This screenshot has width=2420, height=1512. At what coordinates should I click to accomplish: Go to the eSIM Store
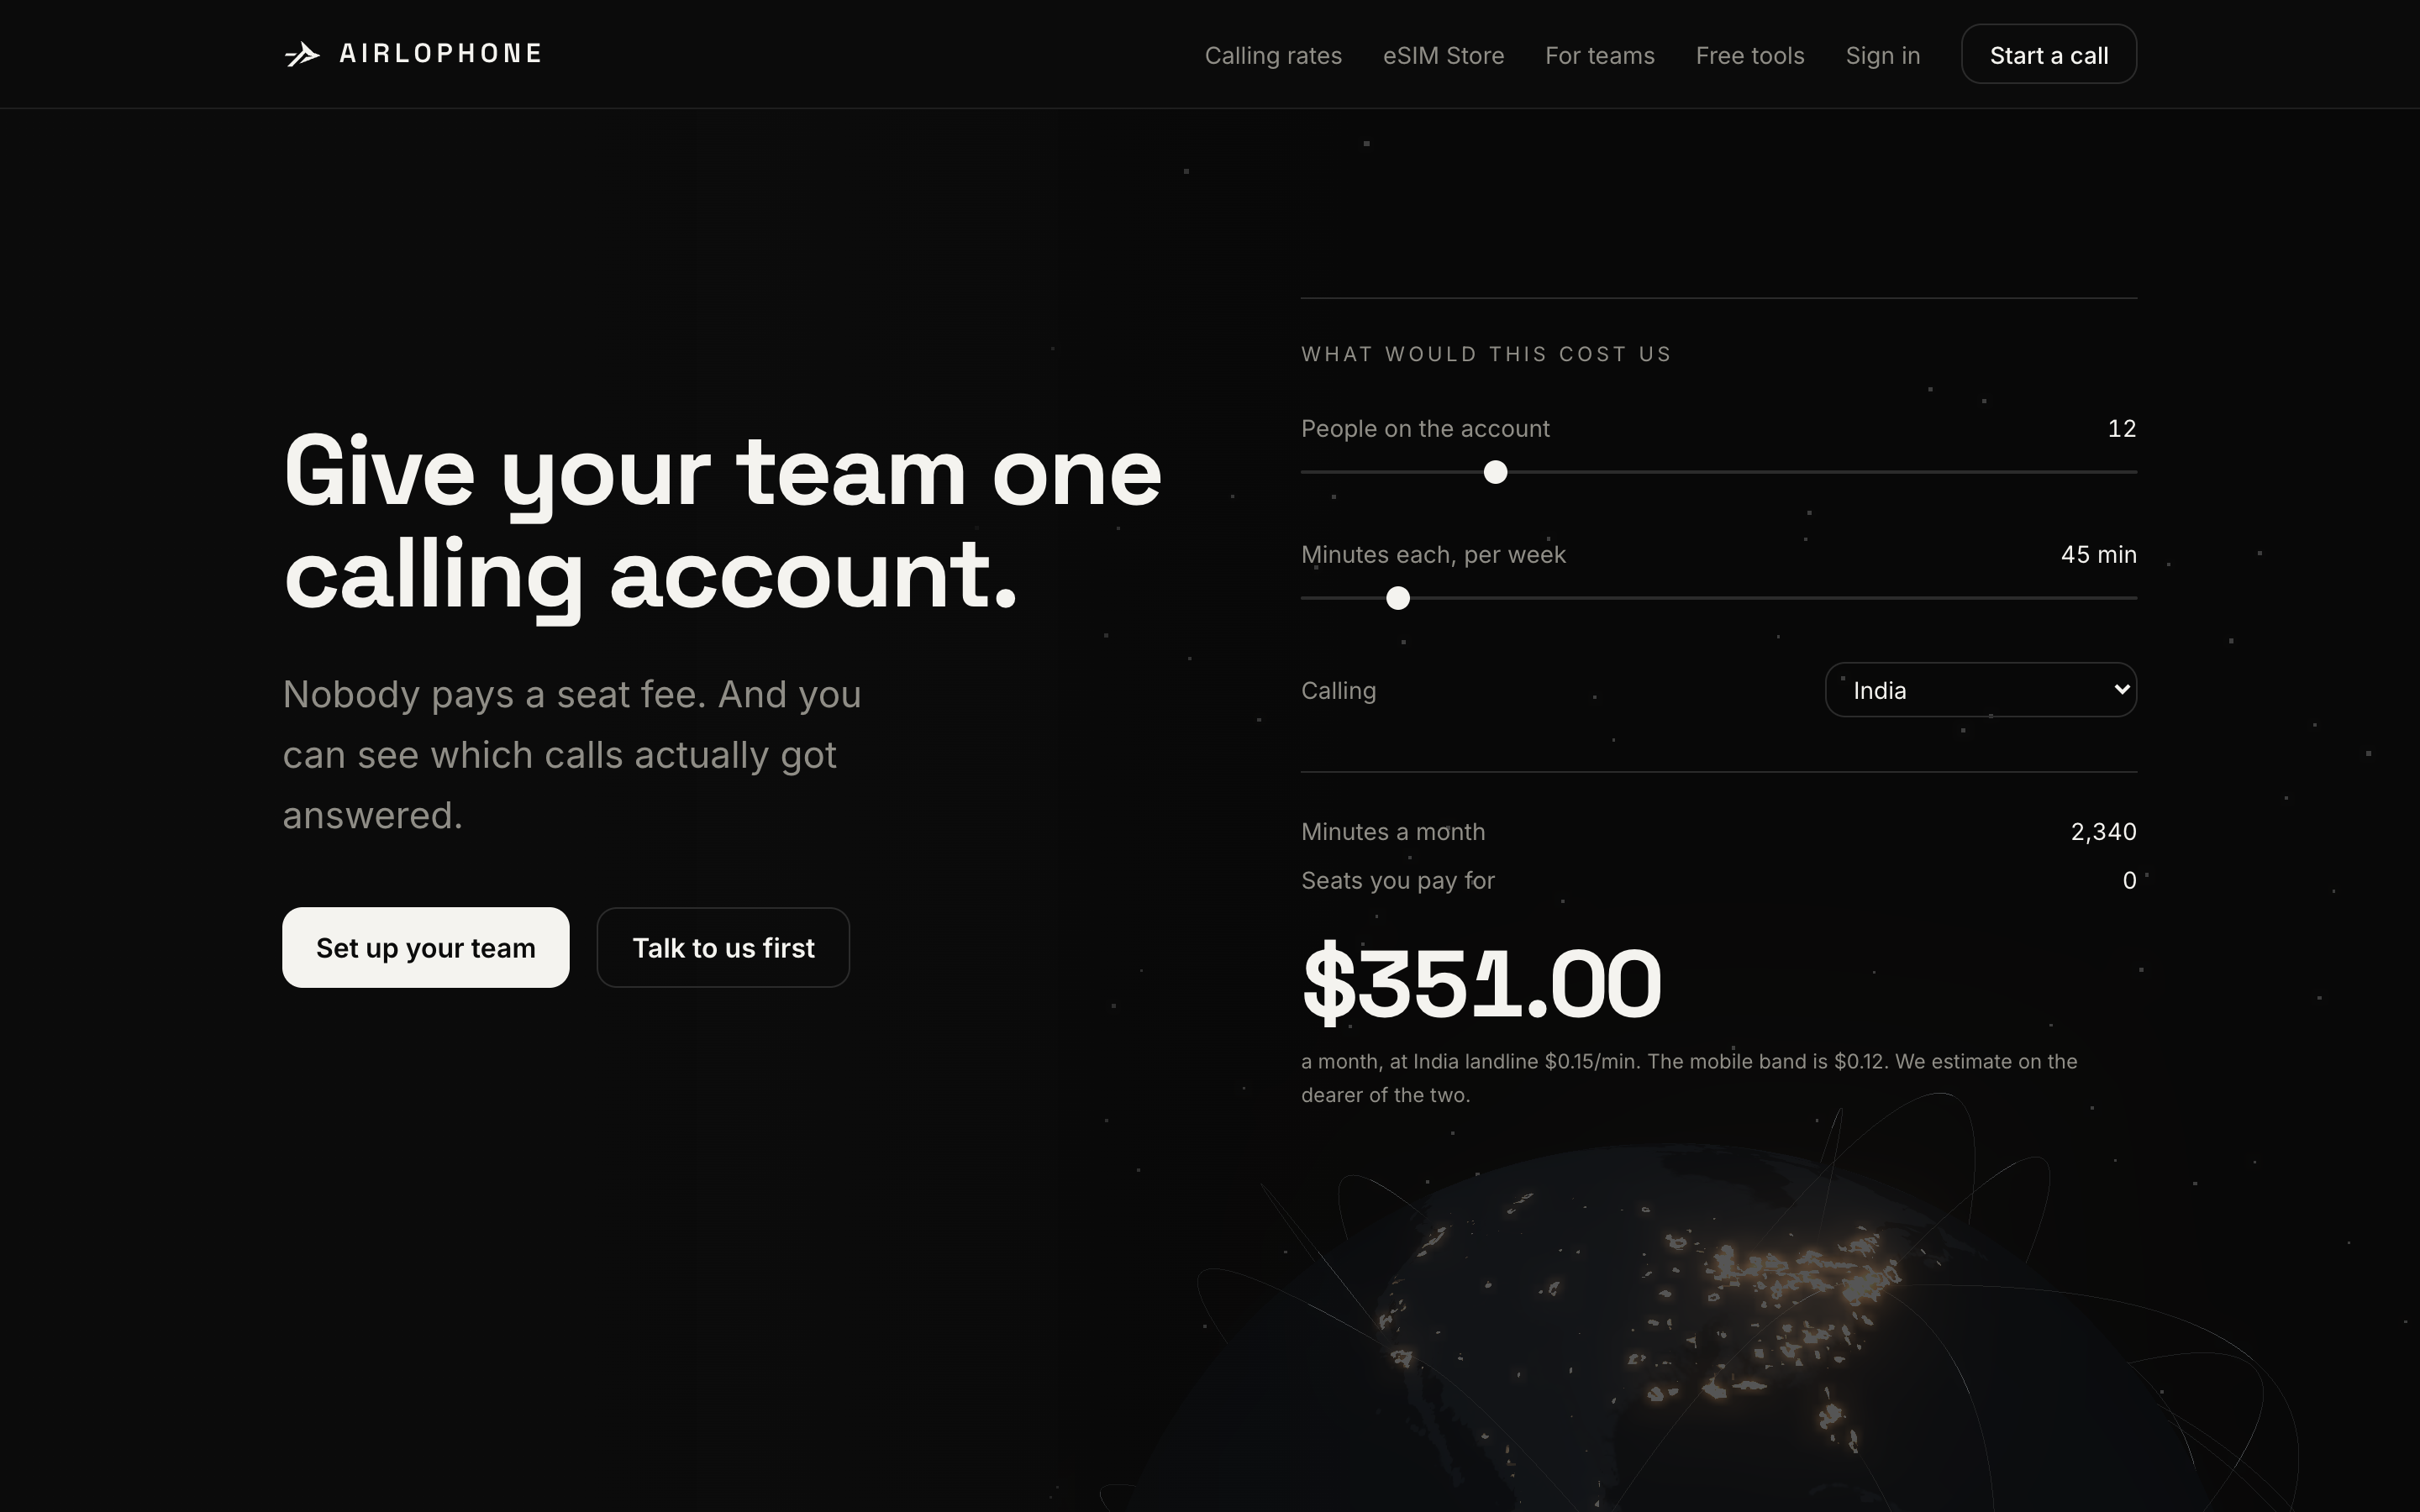[x=1443, y=55]
